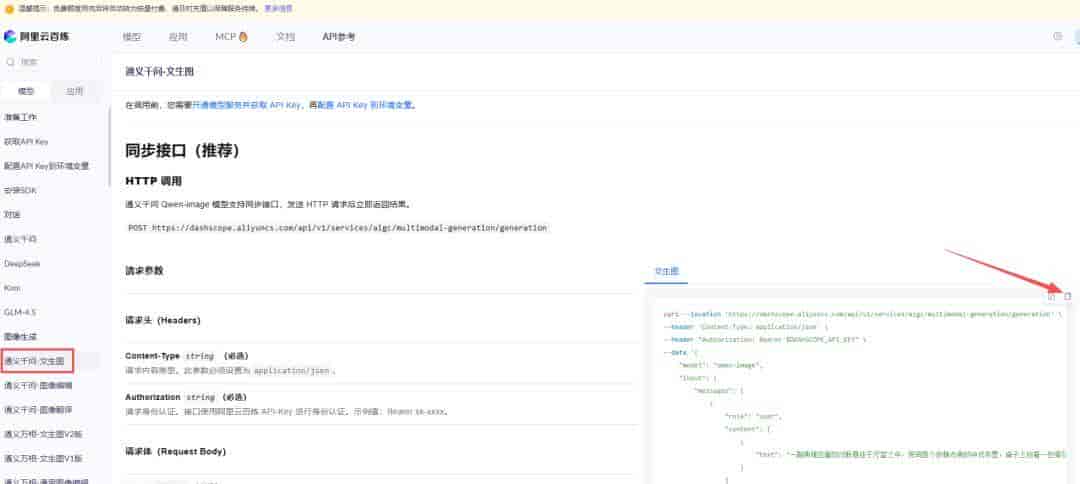This screenshot has width=1080, height=484.
Task: Open GLM-4.5 in the sidebar
Action: pyautogui.click(x=20, y=312)
